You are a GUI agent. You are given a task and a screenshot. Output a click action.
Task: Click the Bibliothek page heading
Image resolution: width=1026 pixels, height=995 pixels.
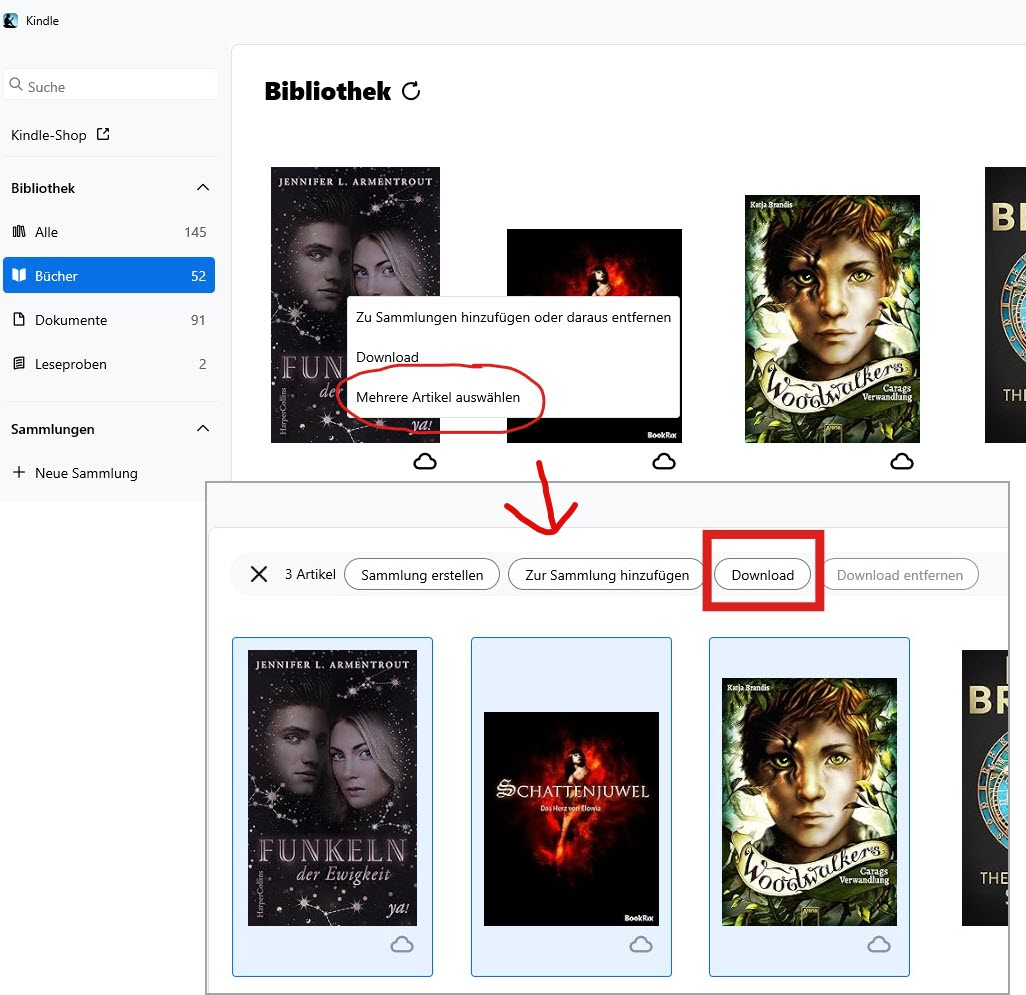(x=328, y=91)
